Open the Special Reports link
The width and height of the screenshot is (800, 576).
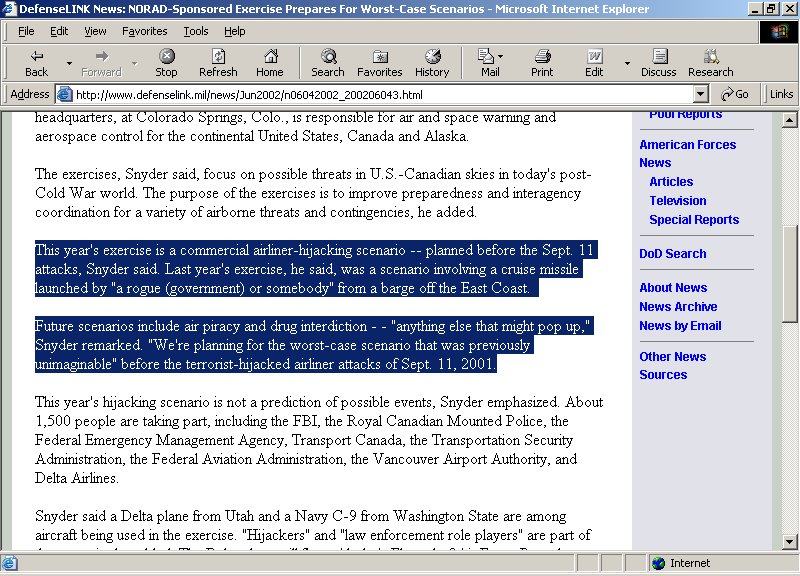click(x=694, y=219)
